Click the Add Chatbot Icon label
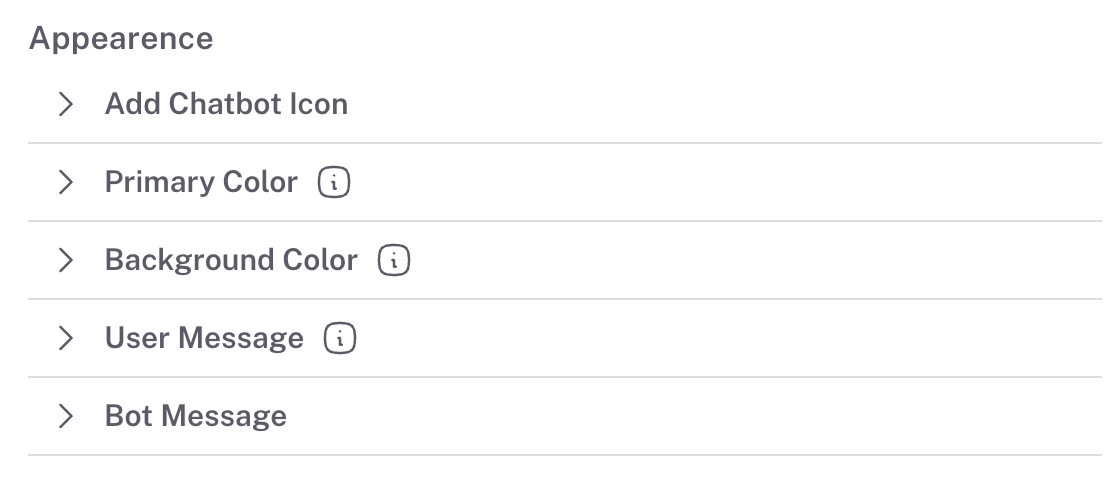The image size is (1120, 484). [226, 104]
